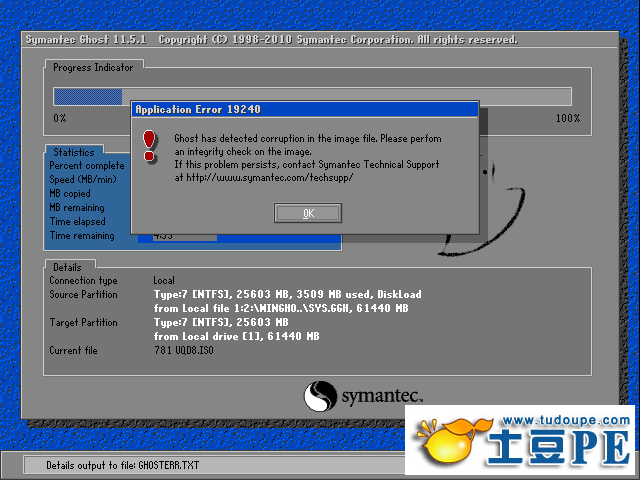The width and height of the screenshot is (640, 480).
Task: Click the Target Partition label
Action: [83, 322]
